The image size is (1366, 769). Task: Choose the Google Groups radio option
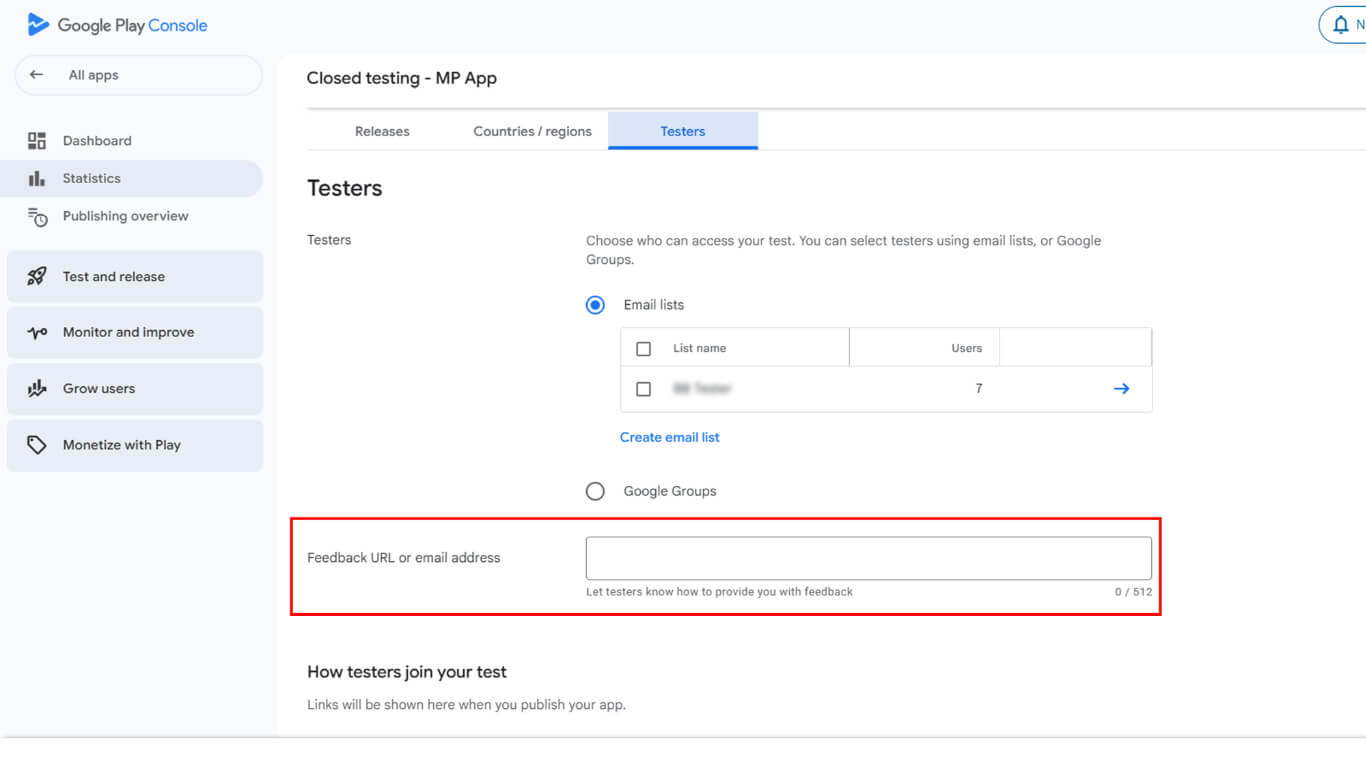(596, 491)
